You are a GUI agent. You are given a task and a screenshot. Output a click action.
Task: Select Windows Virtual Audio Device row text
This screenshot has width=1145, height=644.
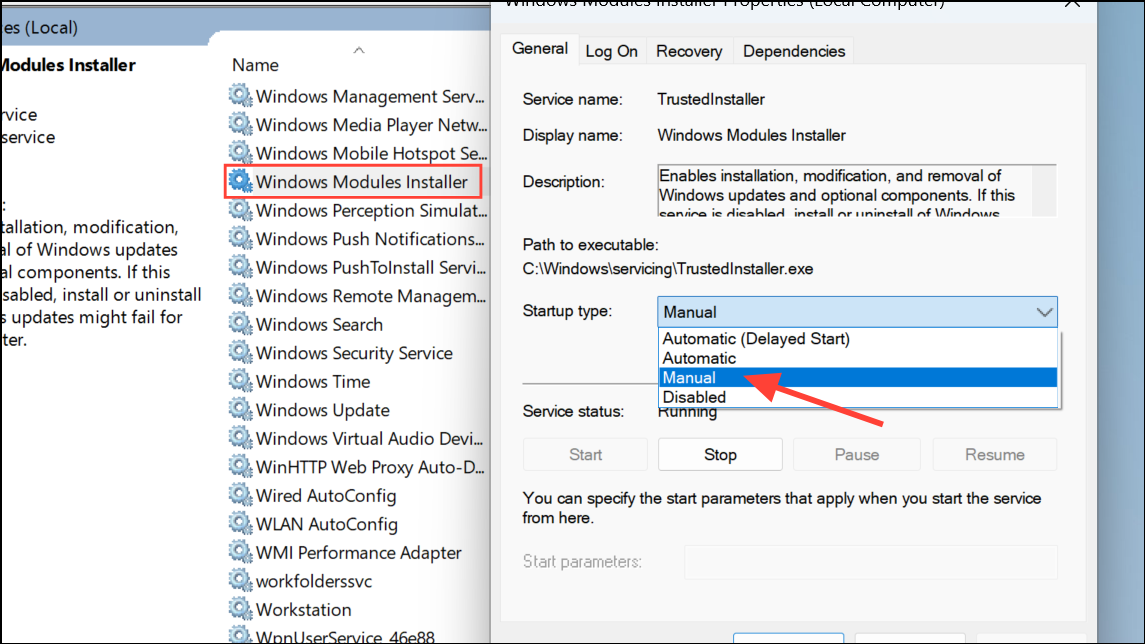[x=369, y=438]
